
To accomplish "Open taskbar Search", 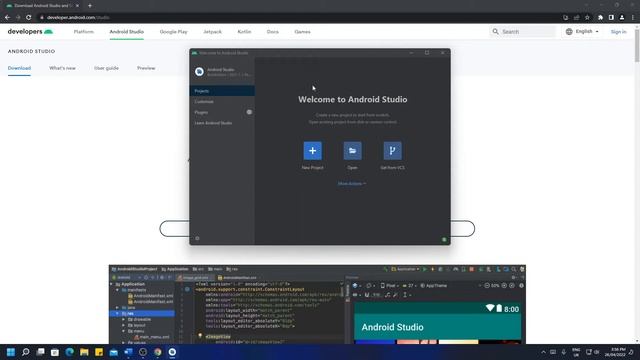I will tap(25, 352).
